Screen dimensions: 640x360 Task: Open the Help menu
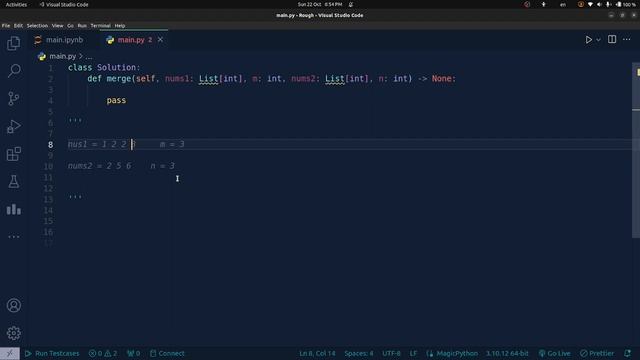click(x=120, y=25)
